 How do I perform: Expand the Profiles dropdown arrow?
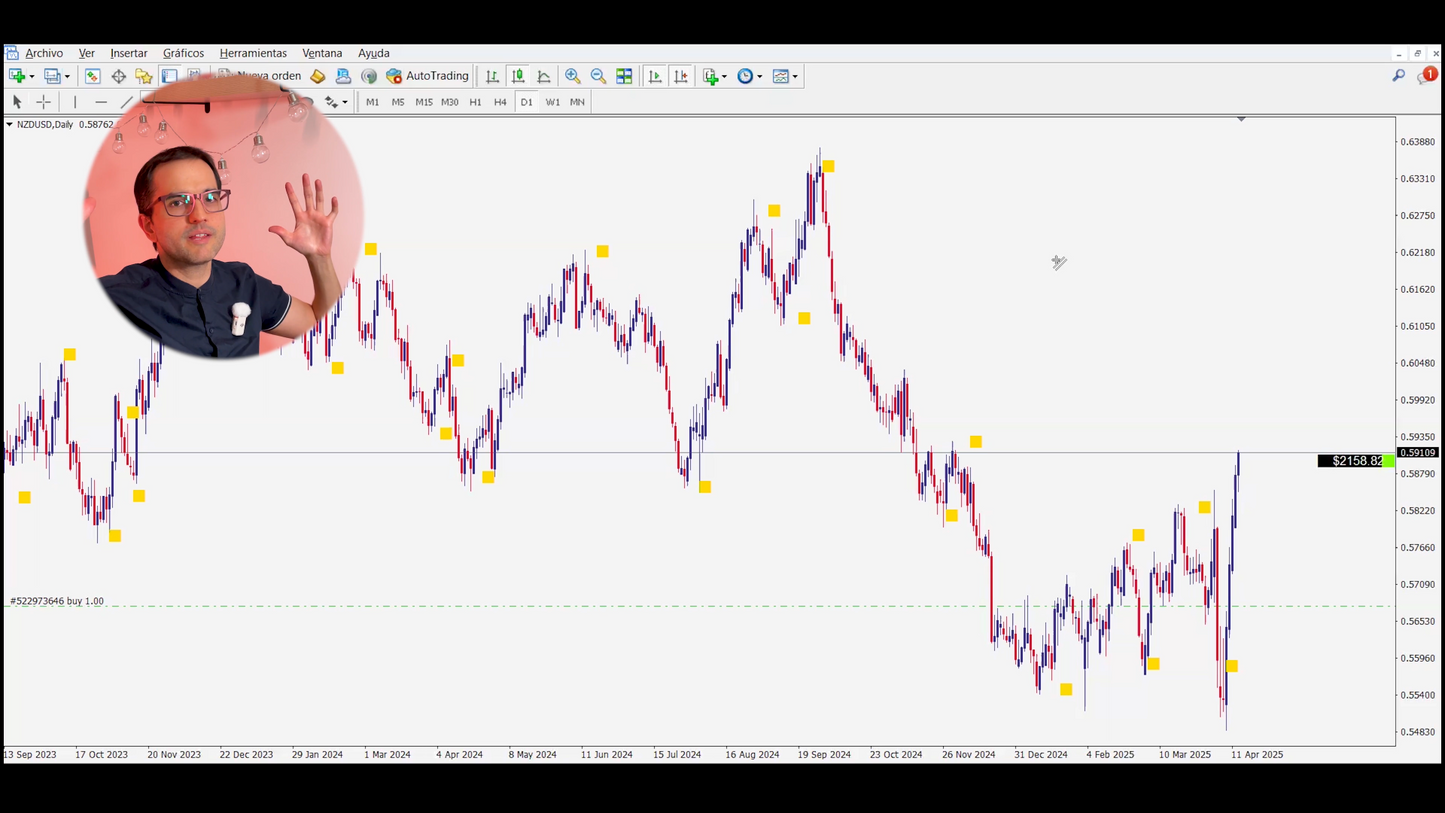click(x=67, y=76)
